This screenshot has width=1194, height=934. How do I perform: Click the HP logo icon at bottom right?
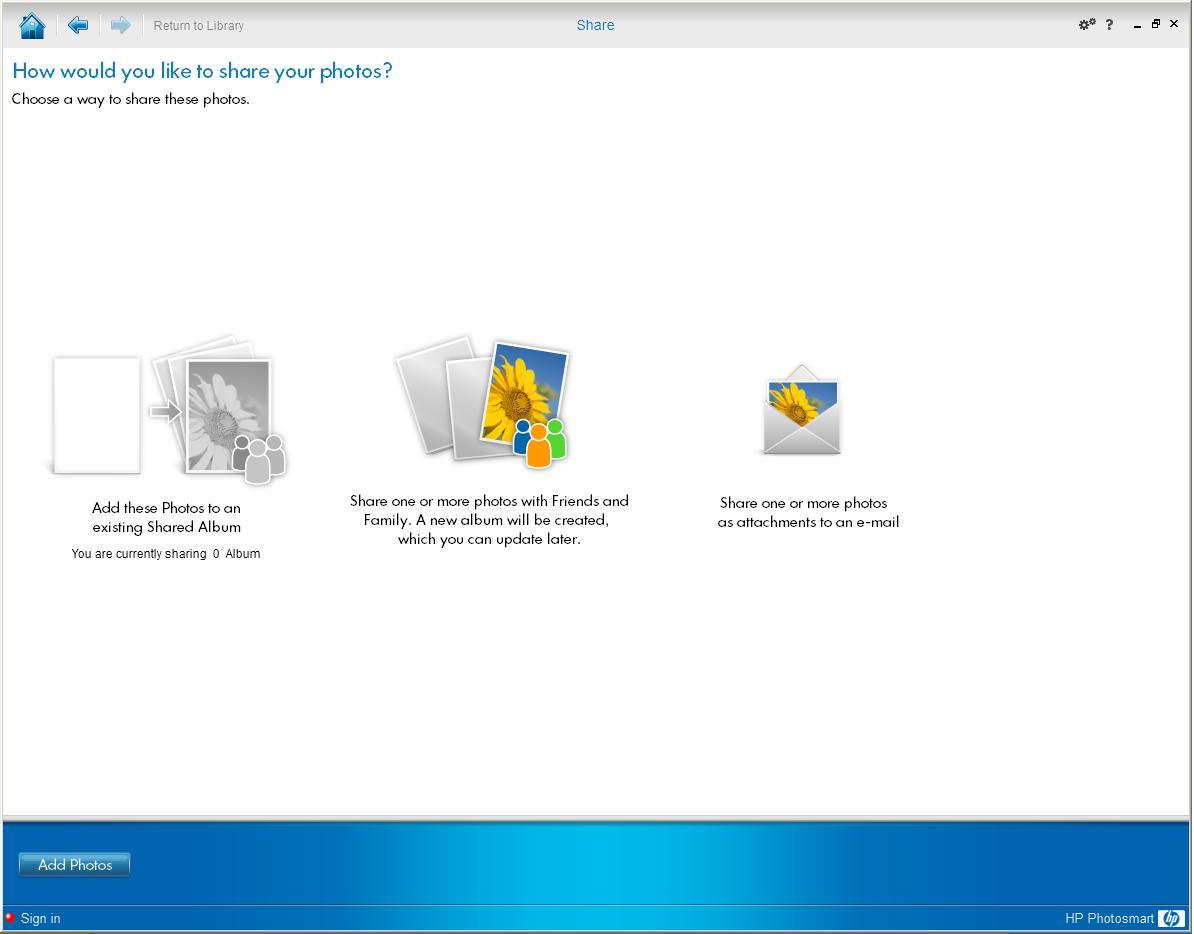1170,918
